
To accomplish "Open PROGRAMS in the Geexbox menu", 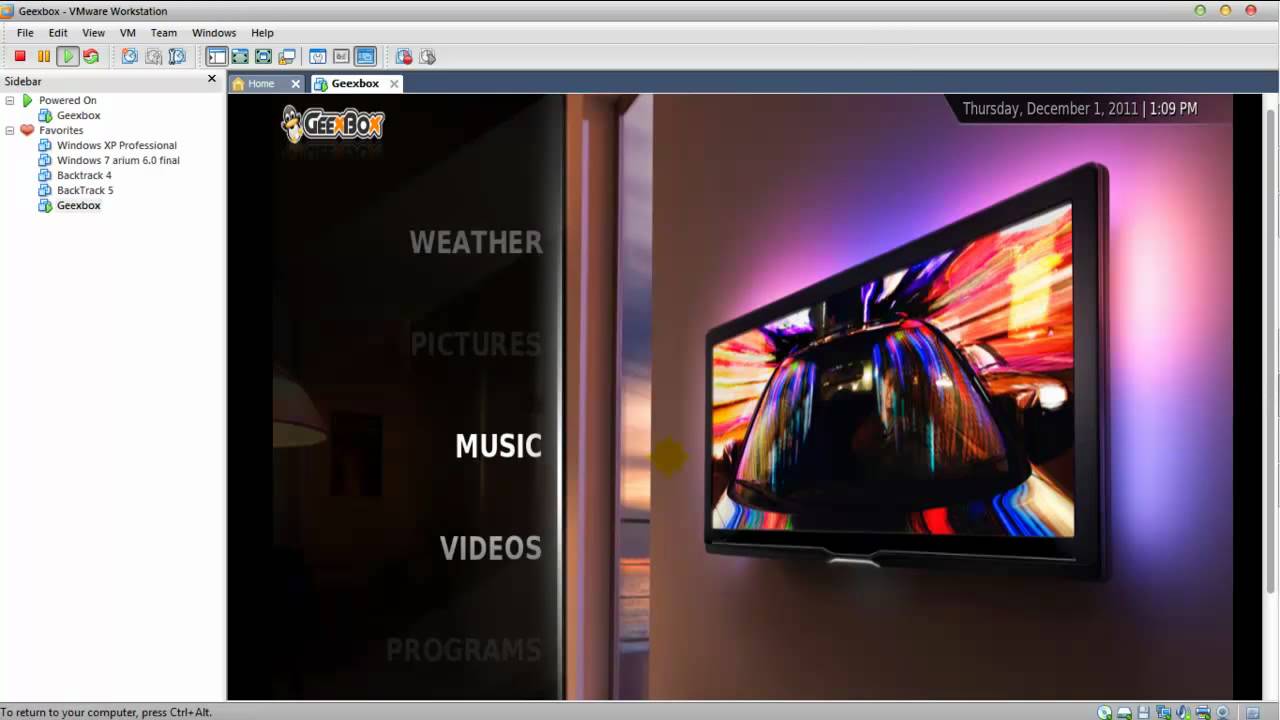I will click(x=464, y=650).
